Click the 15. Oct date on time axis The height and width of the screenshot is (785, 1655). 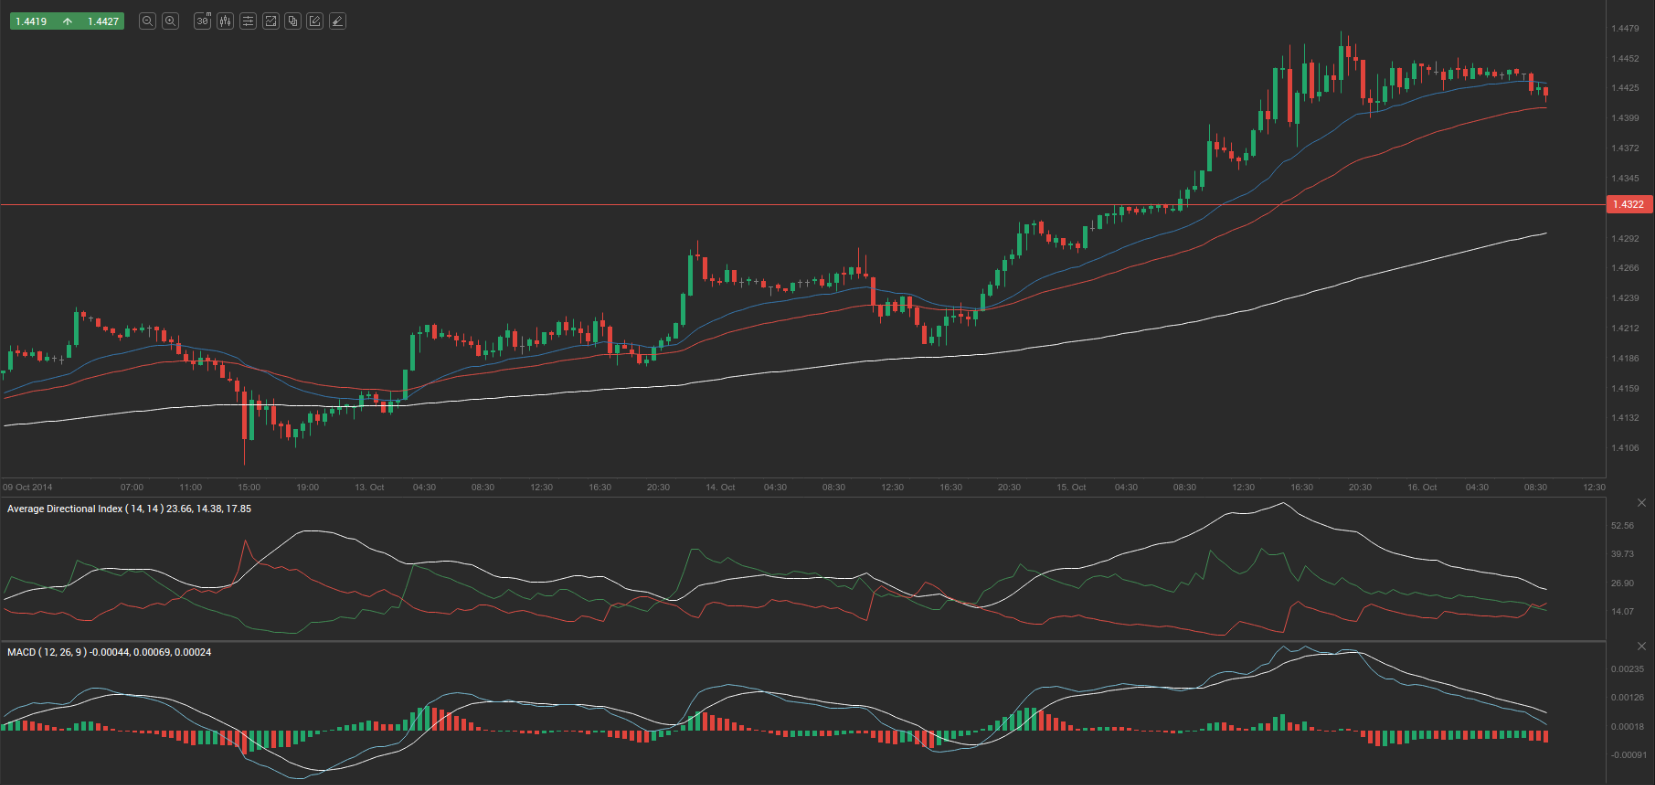click(x=1071, y=488)
